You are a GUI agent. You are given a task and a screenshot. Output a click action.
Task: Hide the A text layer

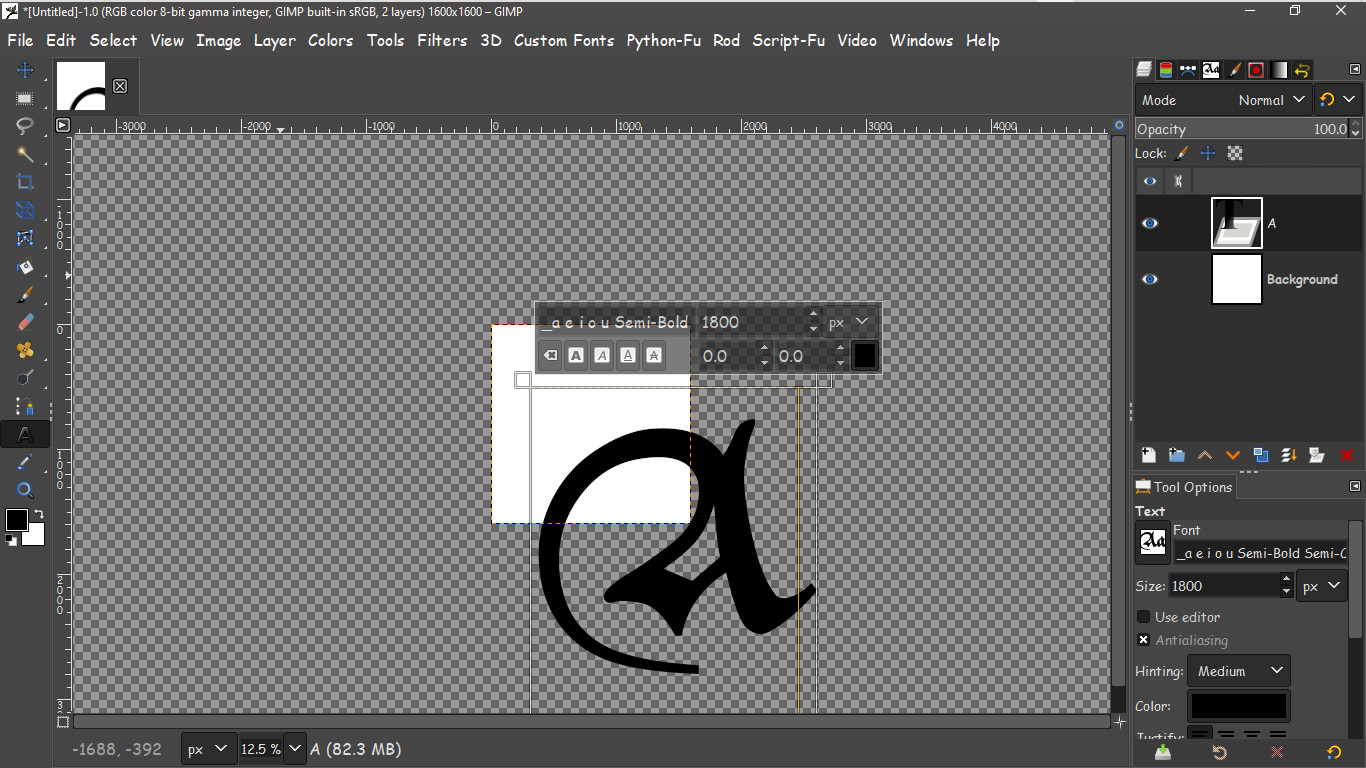pos(1150,223)
